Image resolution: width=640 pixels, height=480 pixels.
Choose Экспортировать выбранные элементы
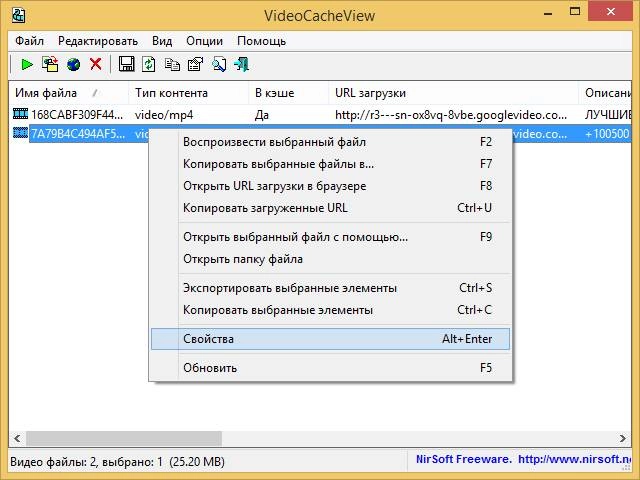coord(330,288)
